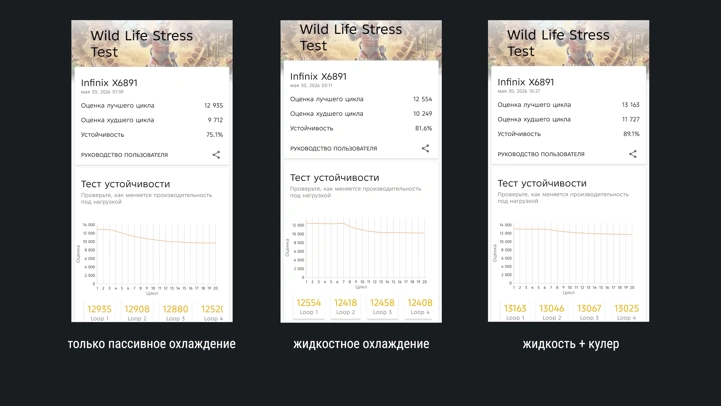
Task: Tap share icon in passive cooling result
Action: tap(216, 155)
